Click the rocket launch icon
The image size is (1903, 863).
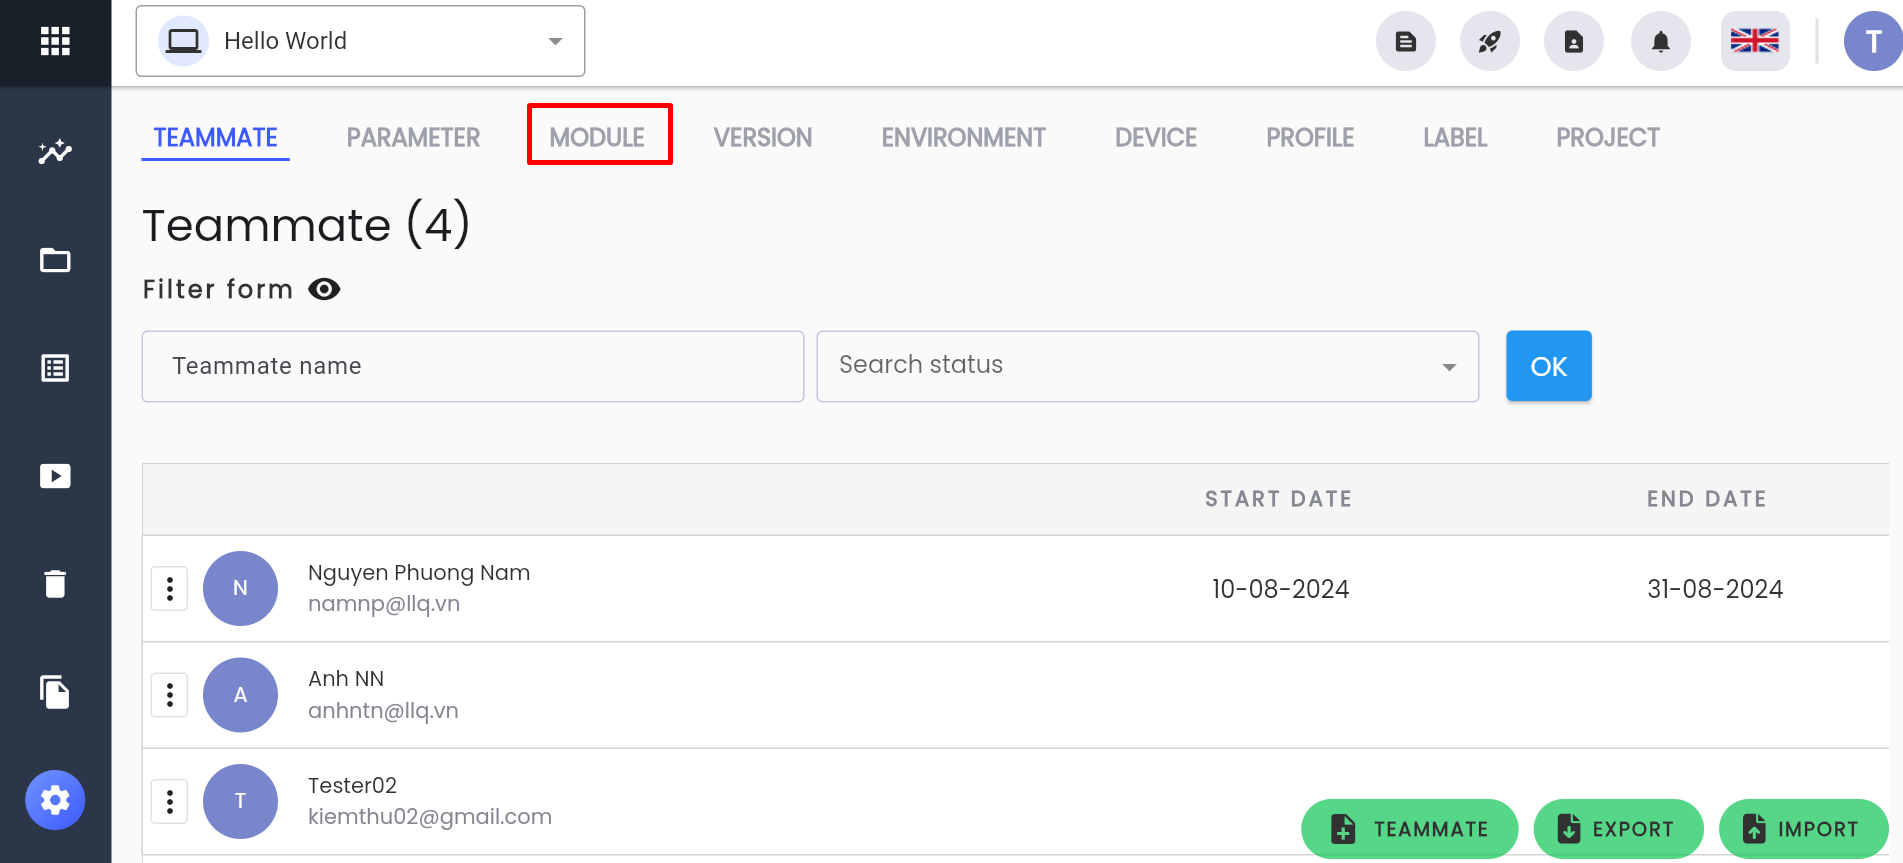[x=1490, y=41]
